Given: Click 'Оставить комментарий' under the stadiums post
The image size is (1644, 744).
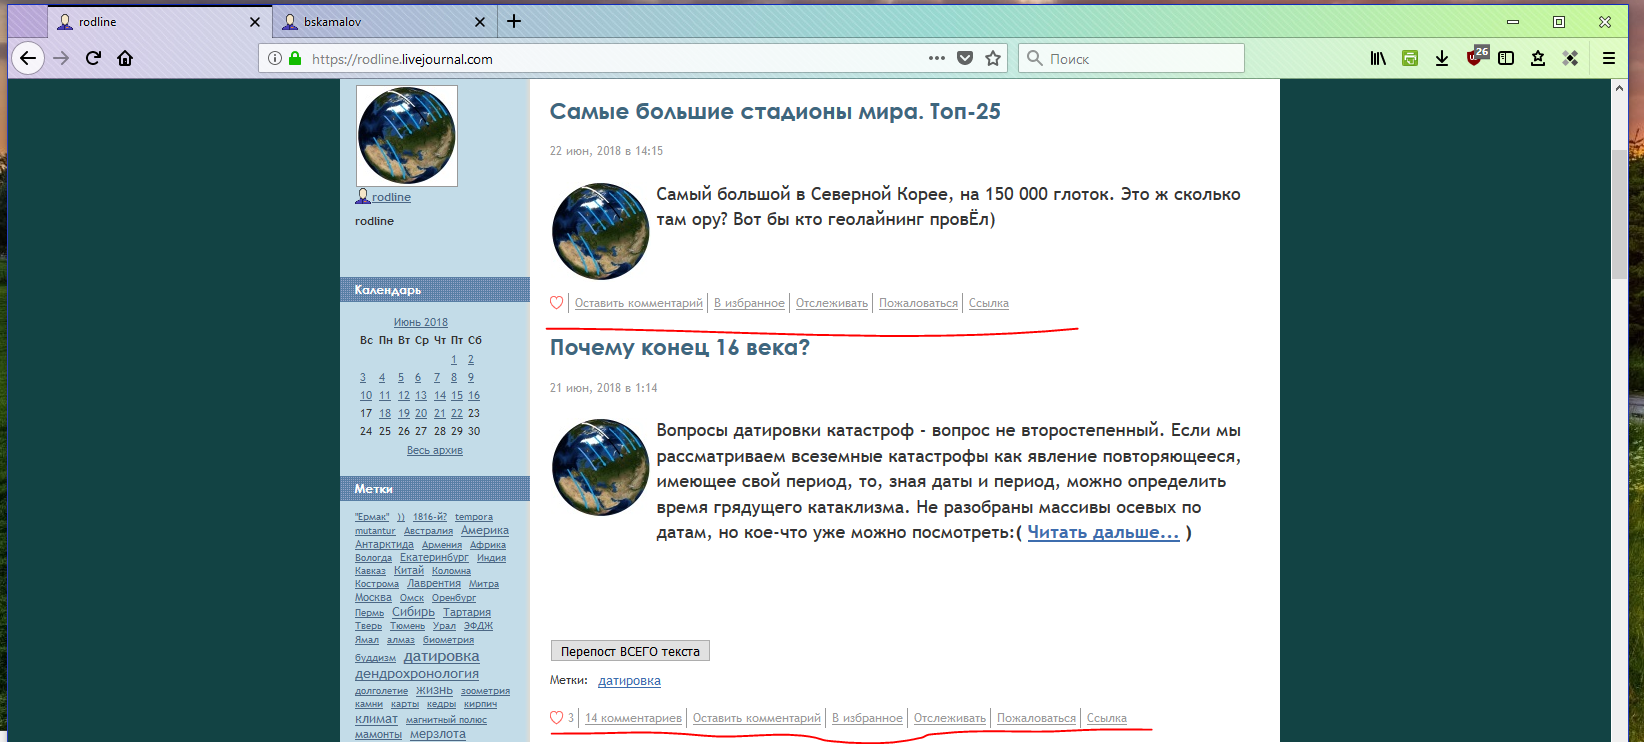Looking at the screenshot, I should pyautogui.click(x=639, y=303).
